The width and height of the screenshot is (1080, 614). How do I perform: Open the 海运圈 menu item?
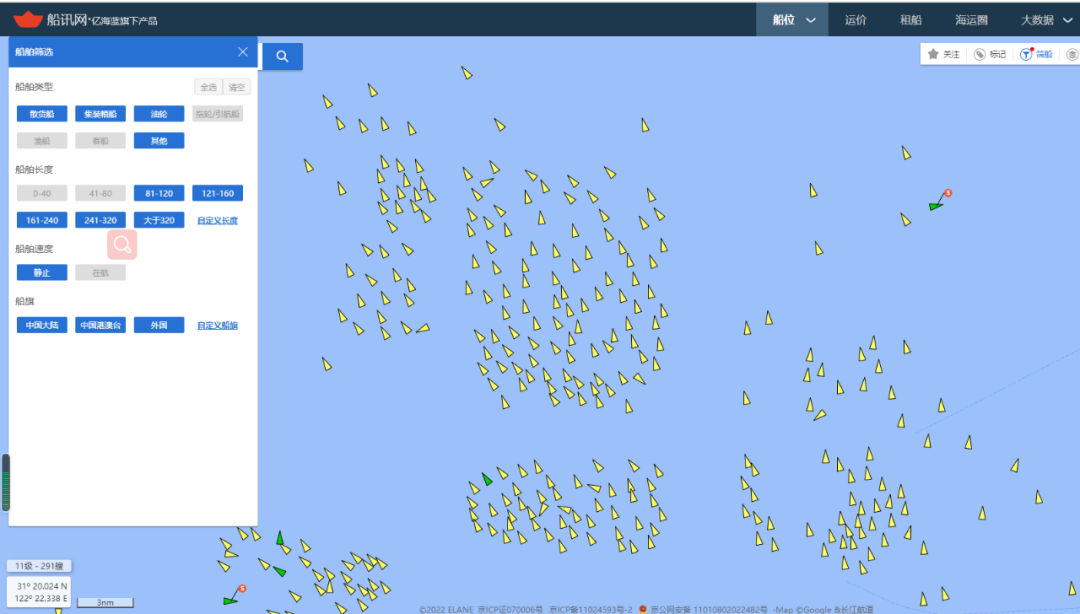tap(970, 19)
